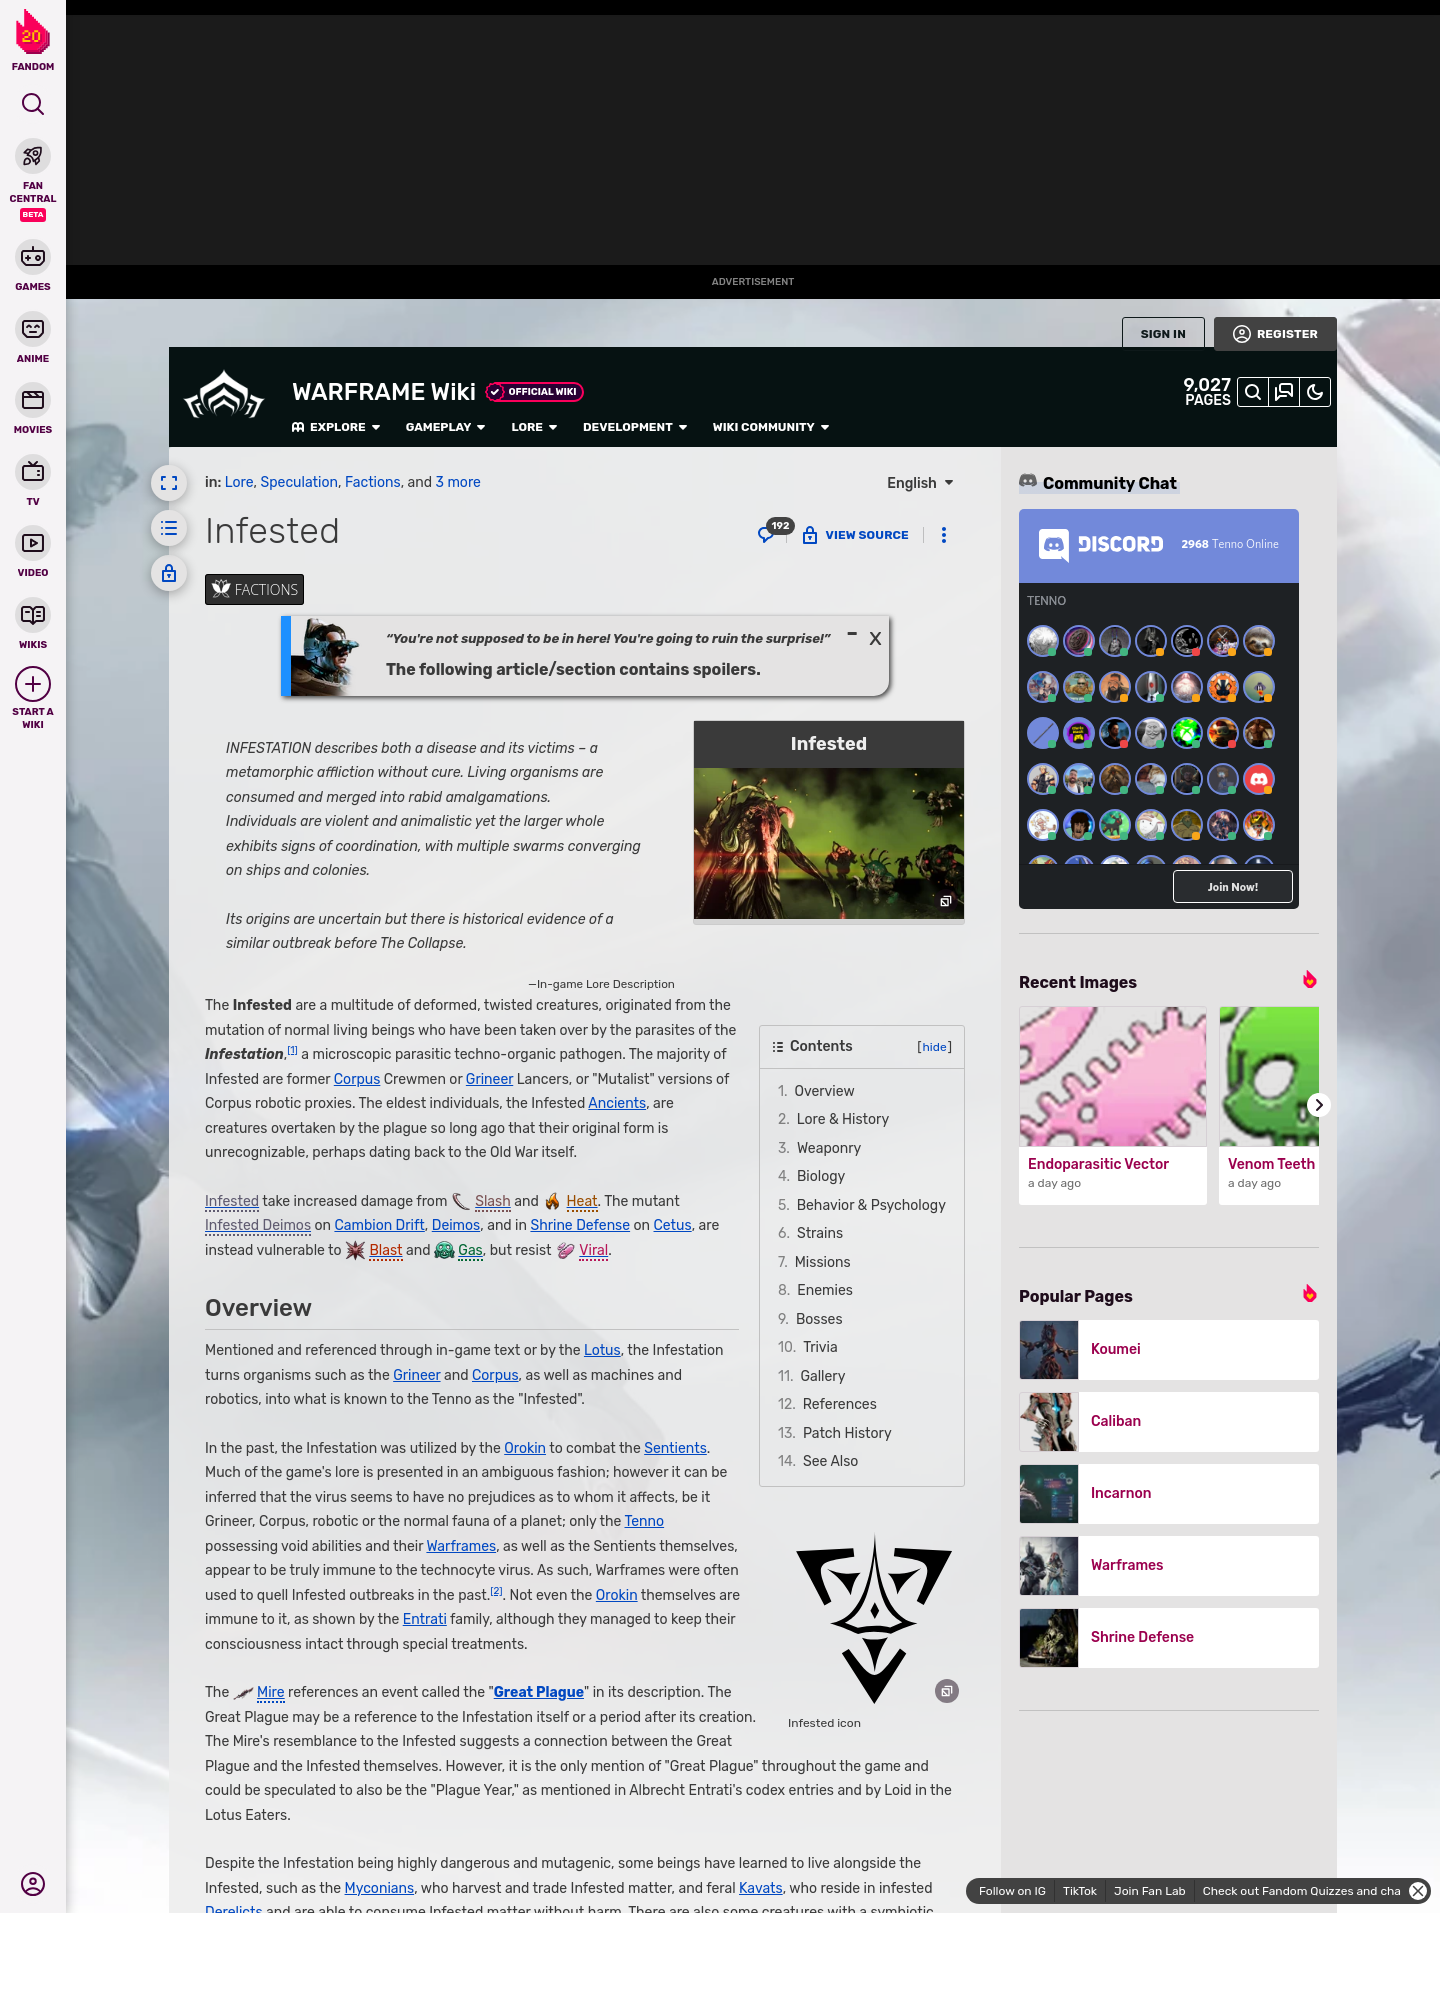
Task: Open the floating table of contents icon
Action: click(169, 528)
